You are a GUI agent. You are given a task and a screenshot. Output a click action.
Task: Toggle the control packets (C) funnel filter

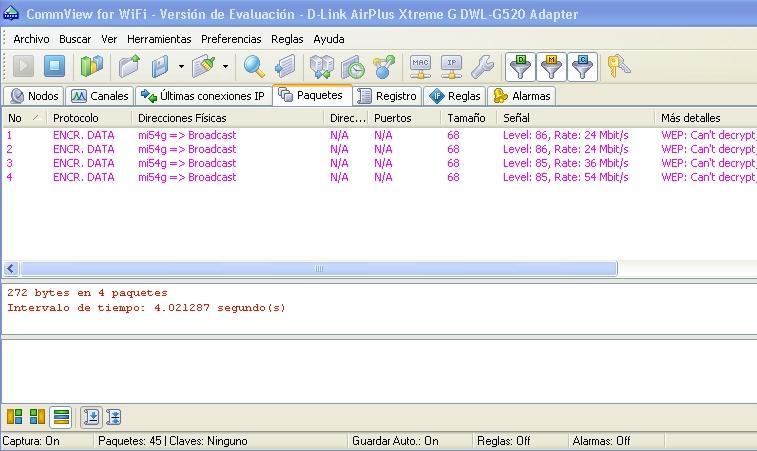click(583, 66)
